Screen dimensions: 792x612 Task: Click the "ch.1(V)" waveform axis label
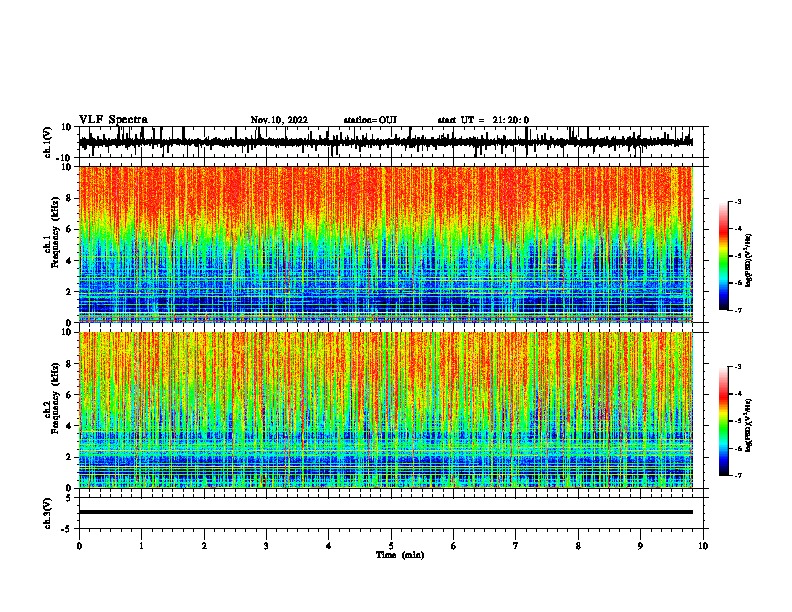(48, 142)
